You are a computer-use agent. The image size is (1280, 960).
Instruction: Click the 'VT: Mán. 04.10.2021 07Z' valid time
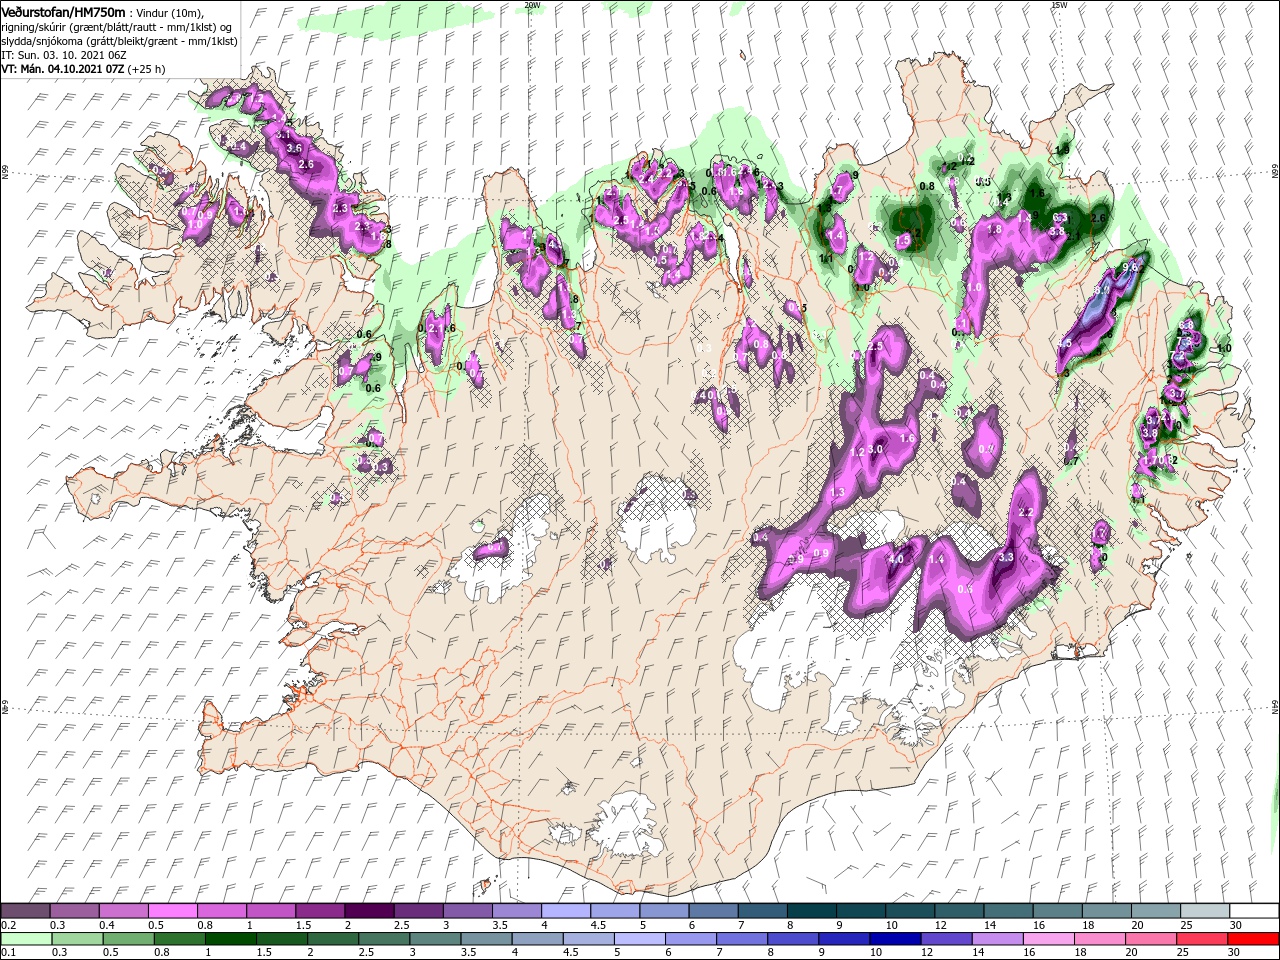[62, 69]
